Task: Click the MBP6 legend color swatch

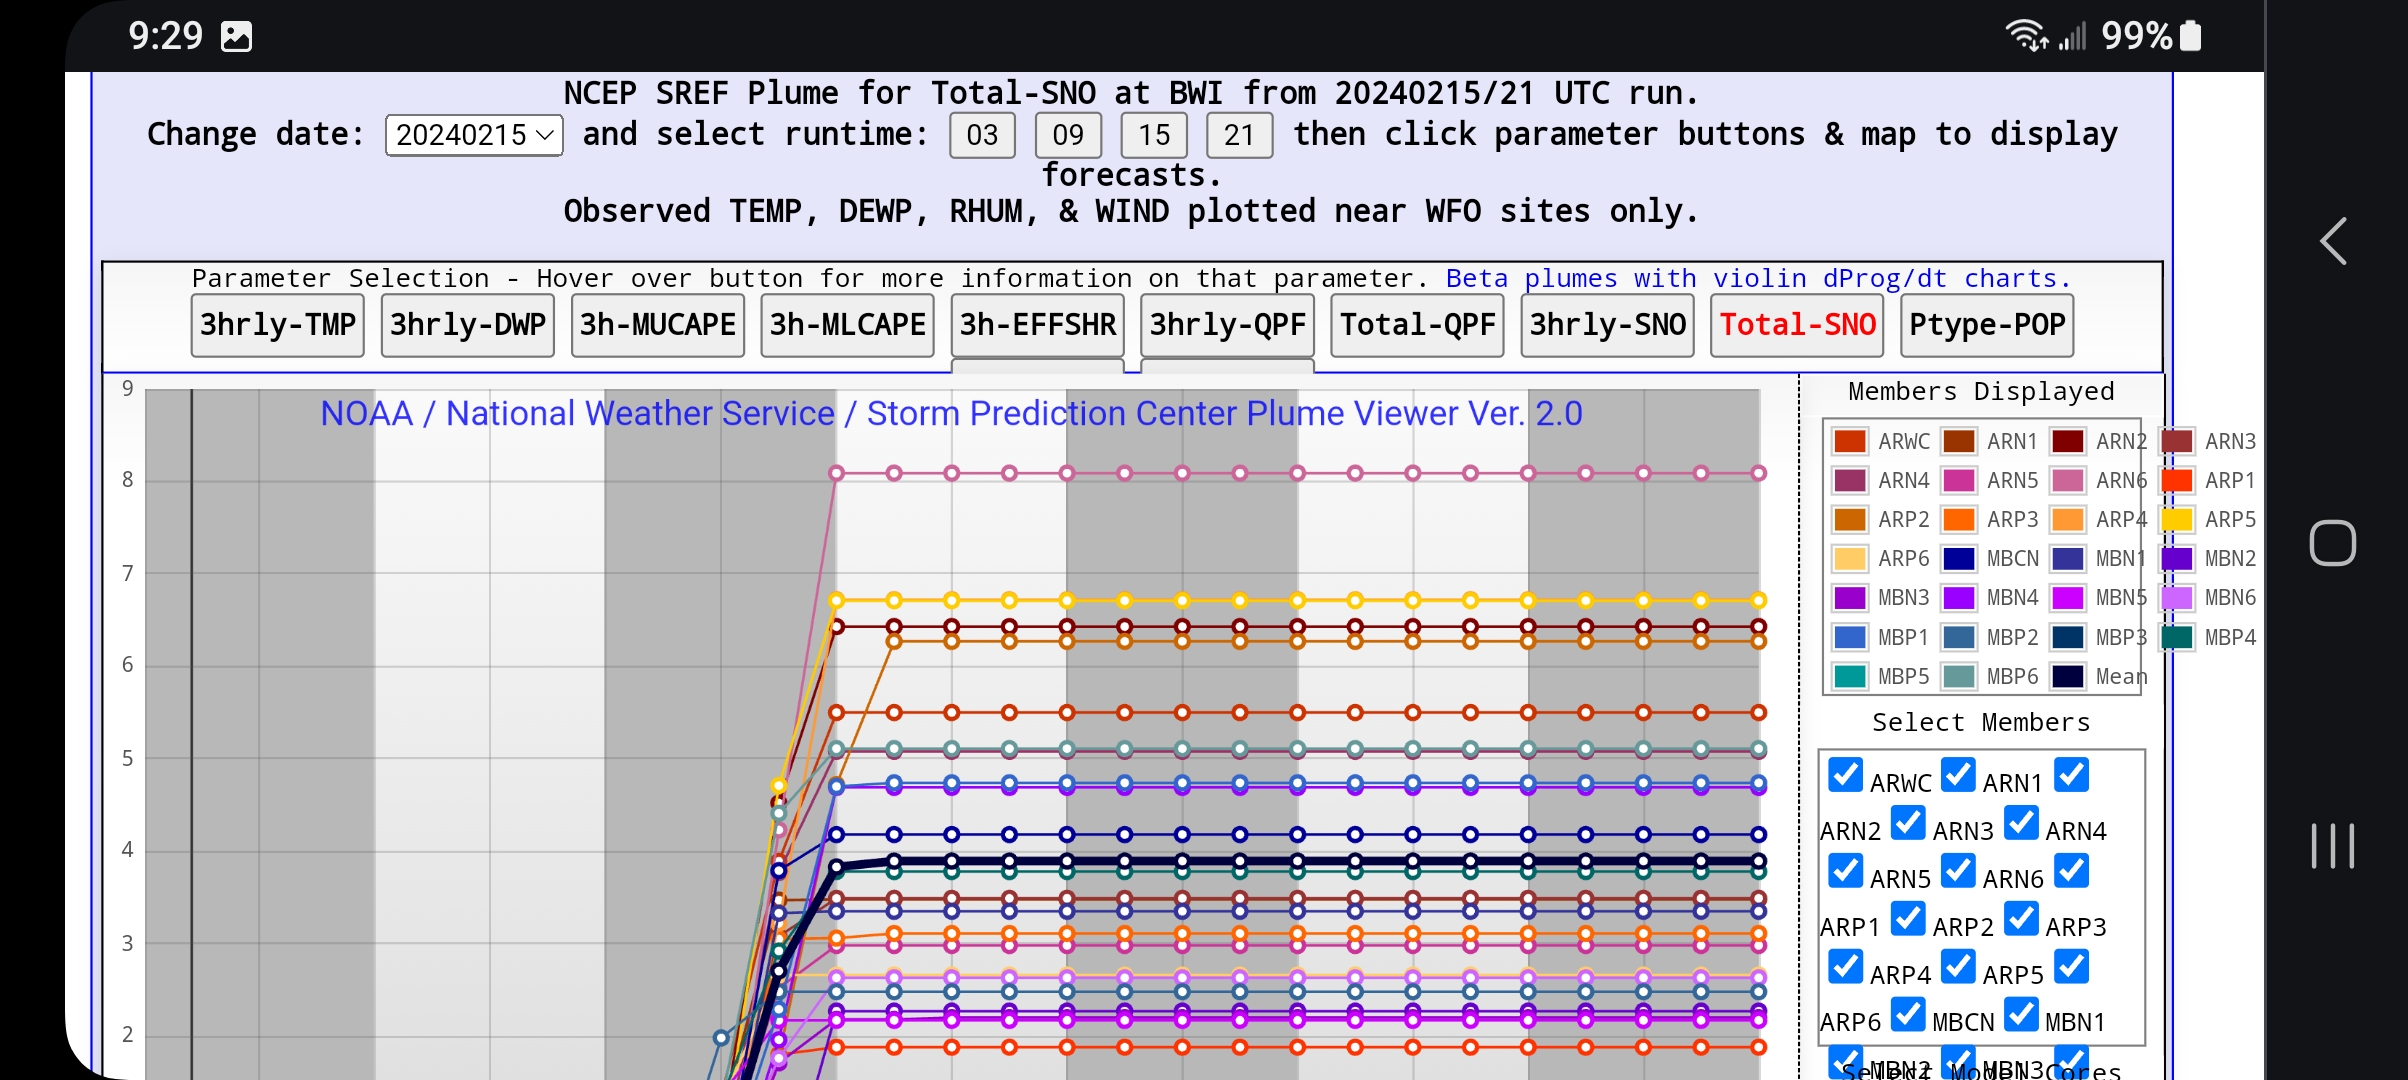Action: (x=1959, y=676)
